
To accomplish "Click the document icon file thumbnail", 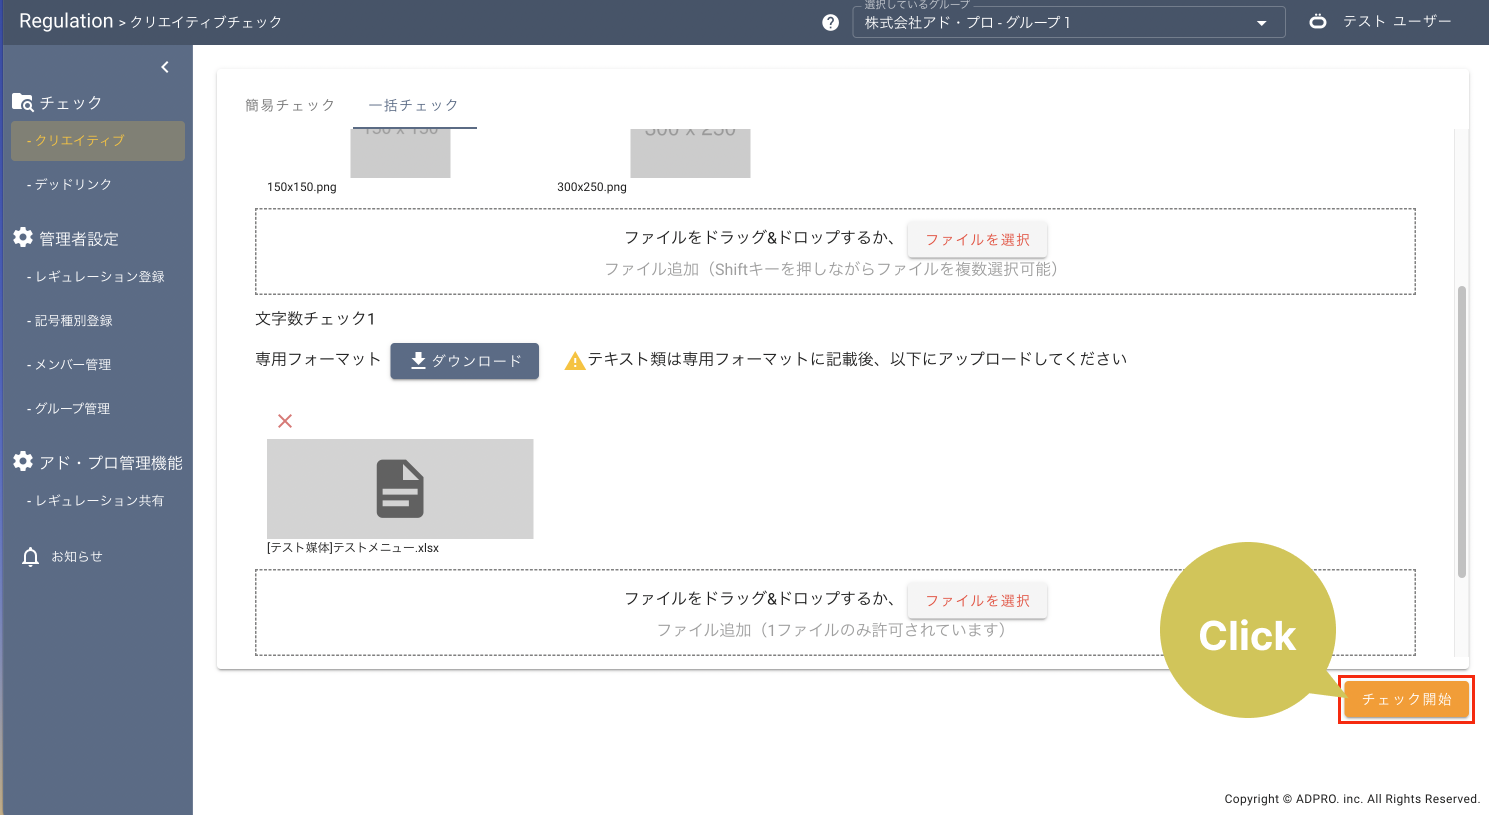I will click(400, 489).
